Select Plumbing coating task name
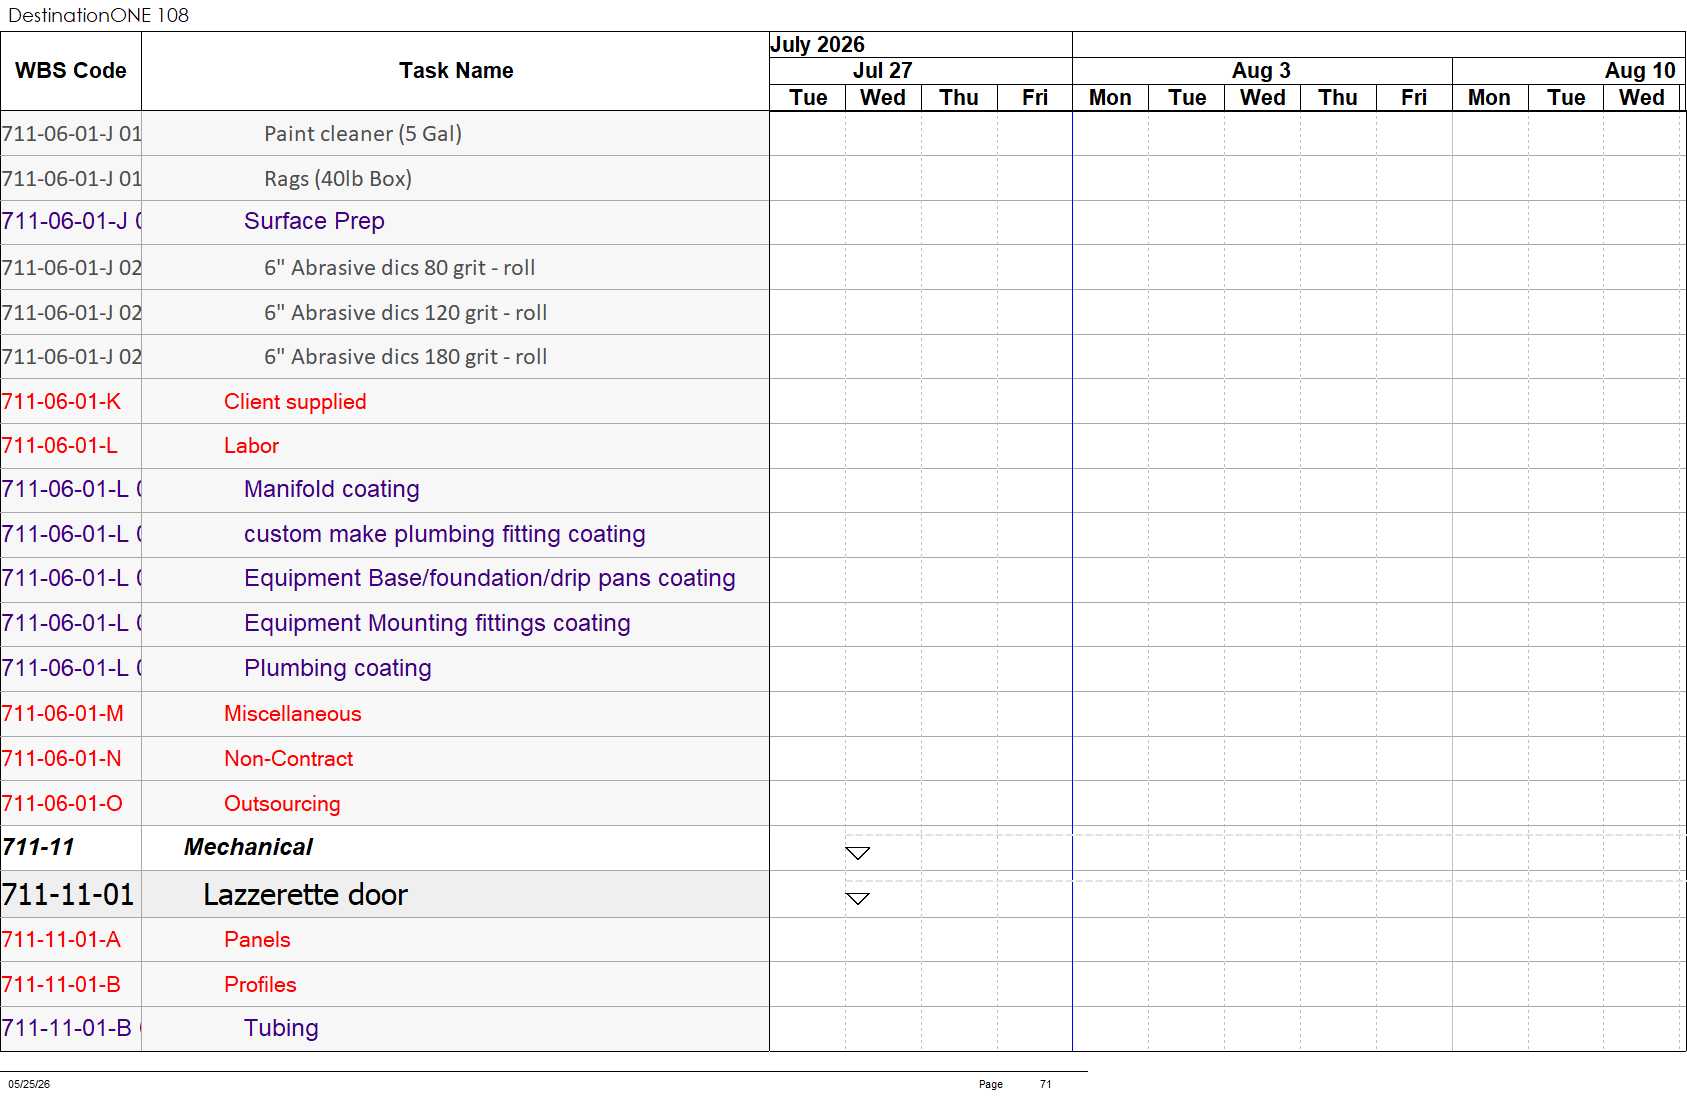 click(x=338, y=668)
